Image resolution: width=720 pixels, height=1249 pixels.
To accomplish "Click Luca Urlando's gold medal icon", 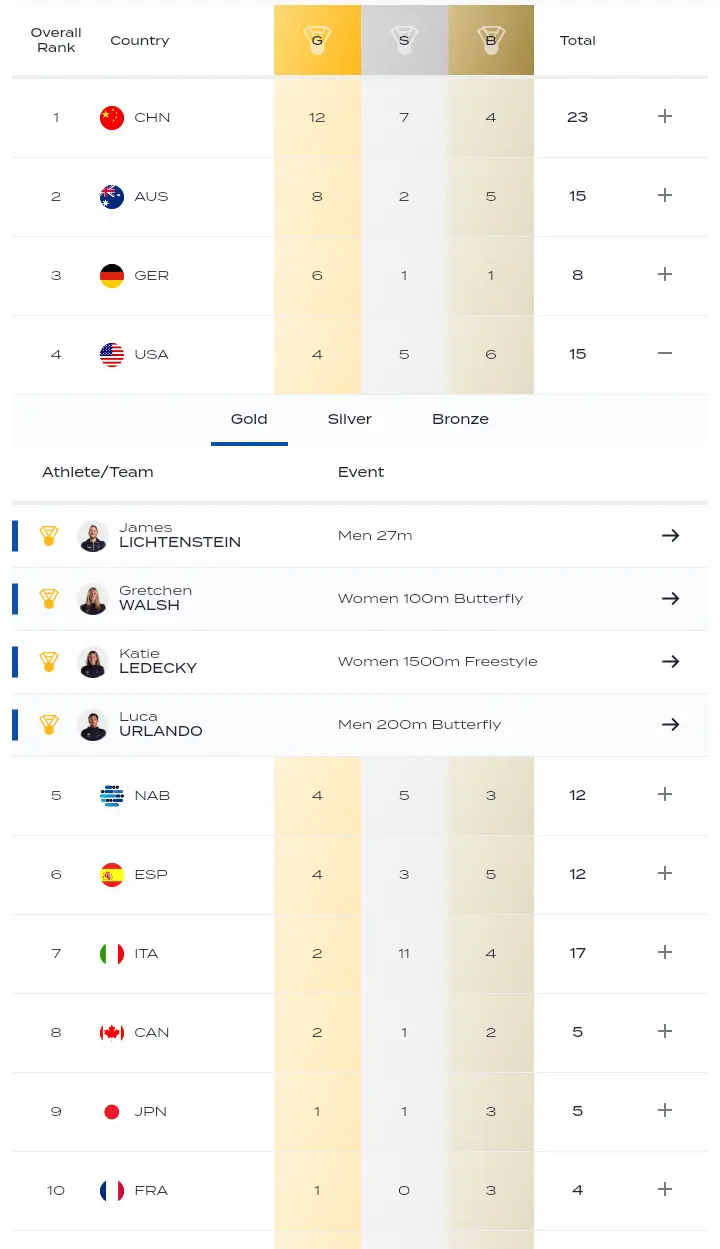I will pyautogui.click(x=49, y=725).
